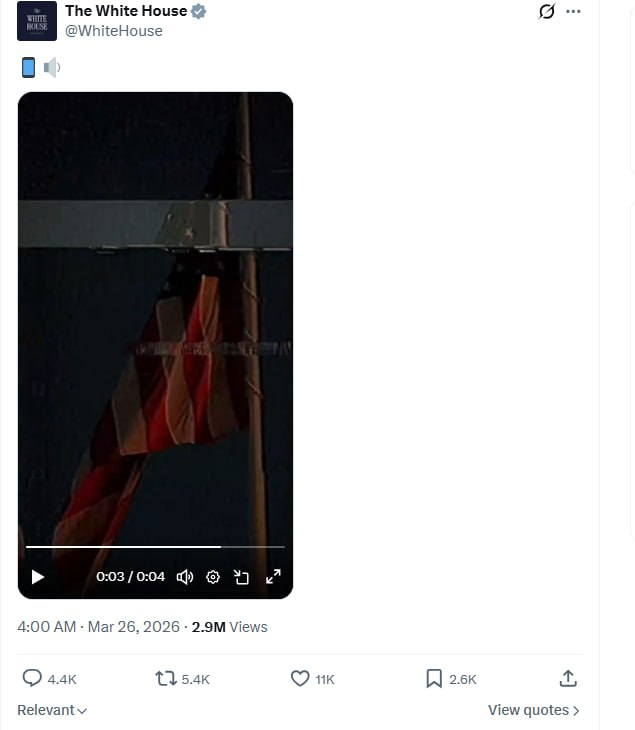
Task: Repost using the retweet icon
Action: (x=166, y=679)
